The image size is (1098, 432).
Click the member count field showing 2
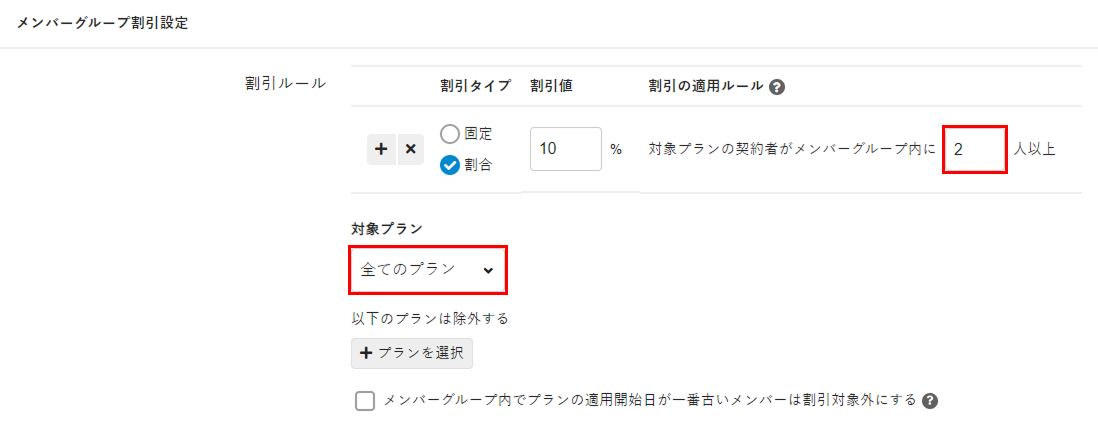point(974,149)
